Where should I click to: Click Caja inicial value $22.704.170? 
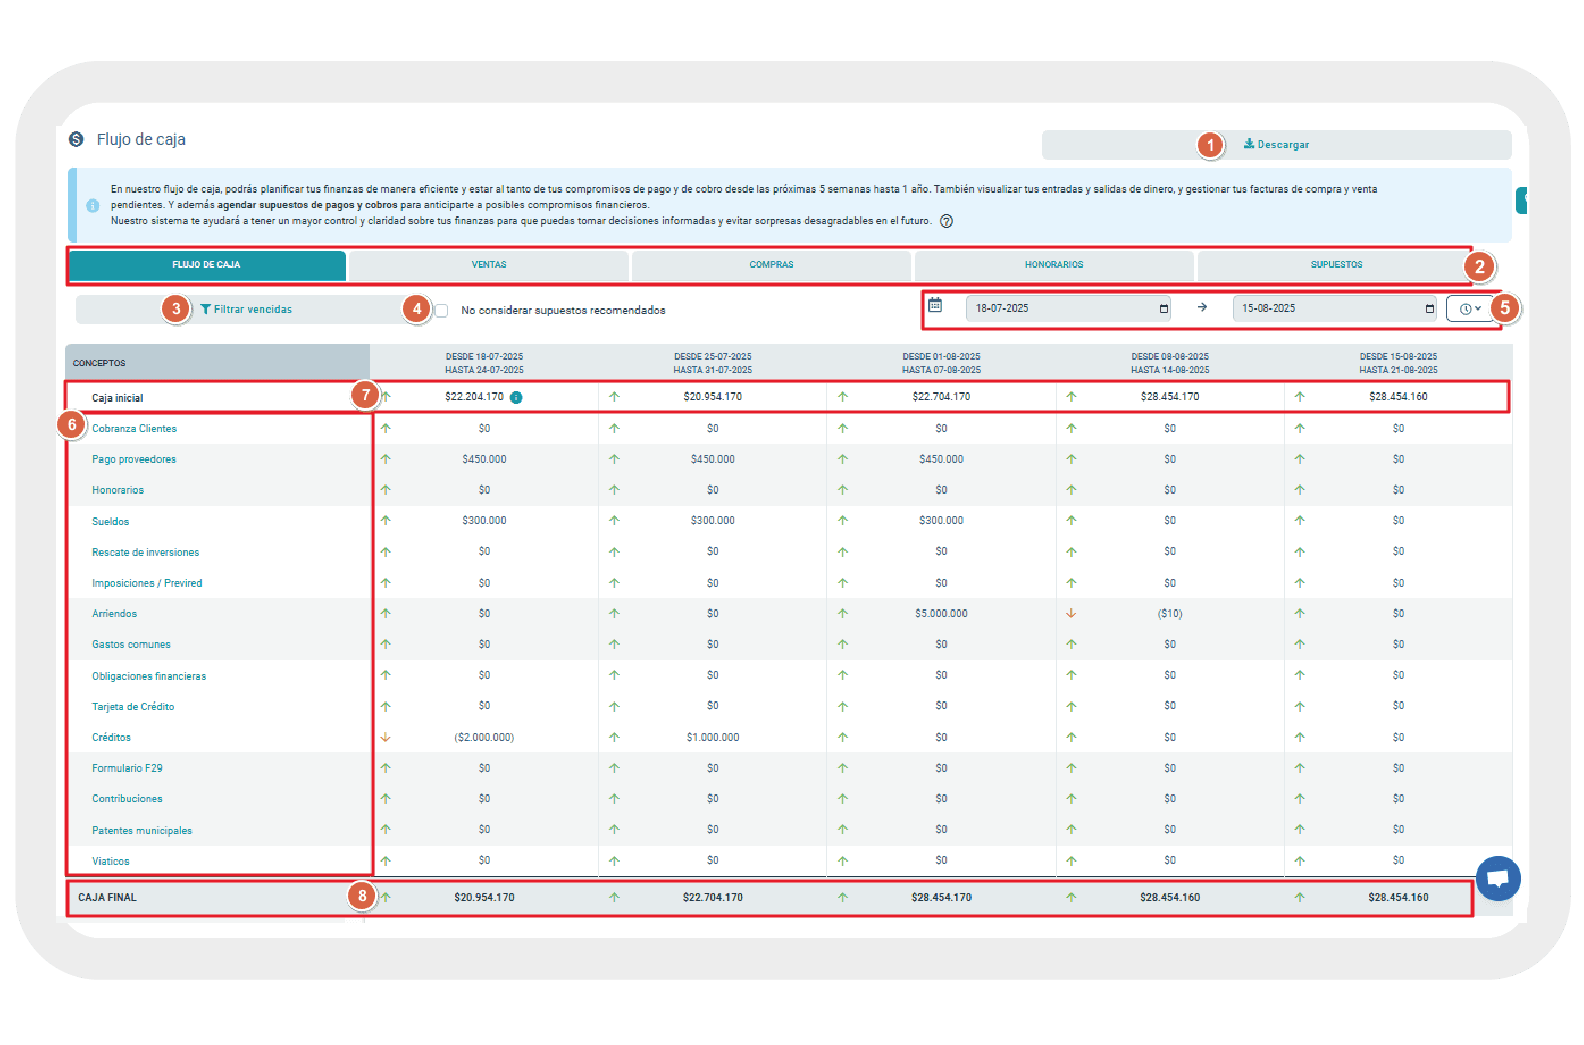coord(941,396)
